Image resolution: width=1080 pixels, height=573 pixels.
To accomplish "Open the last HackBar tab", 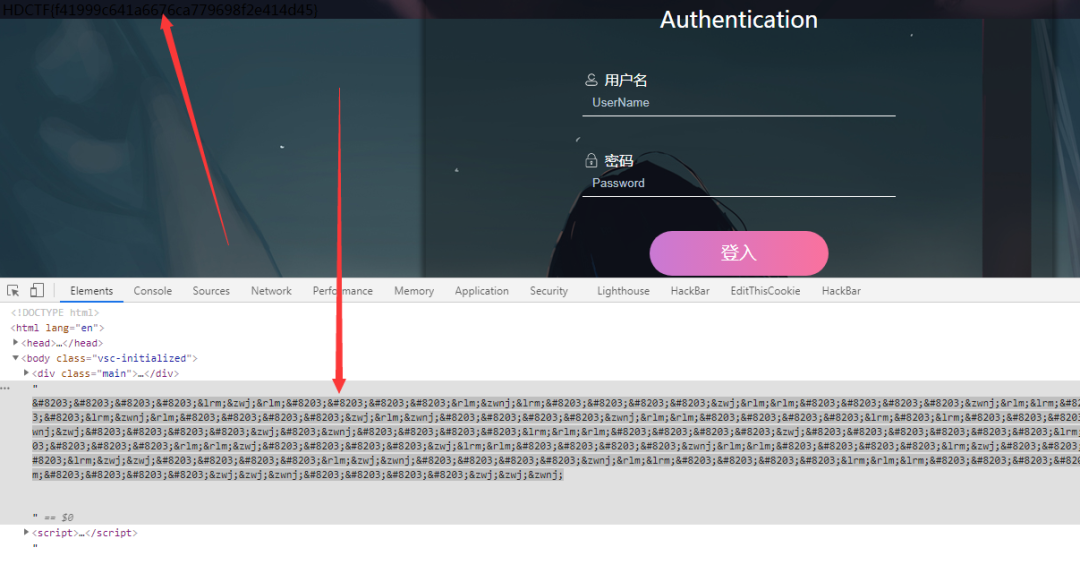I will pyautogui.click(x=841, y=291).
